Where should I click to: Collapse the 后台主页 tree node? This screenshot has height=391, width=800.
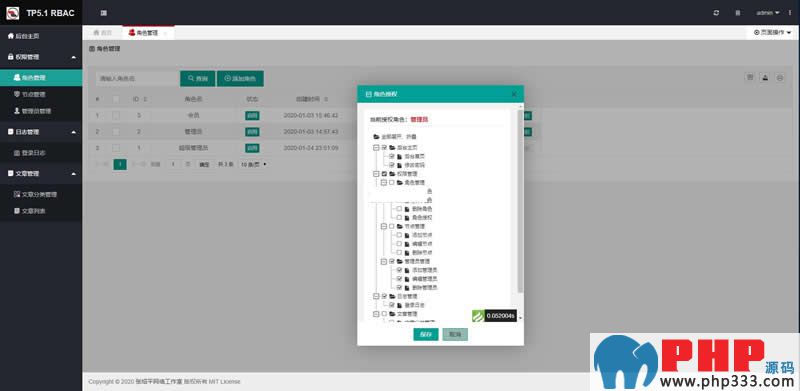376,148
